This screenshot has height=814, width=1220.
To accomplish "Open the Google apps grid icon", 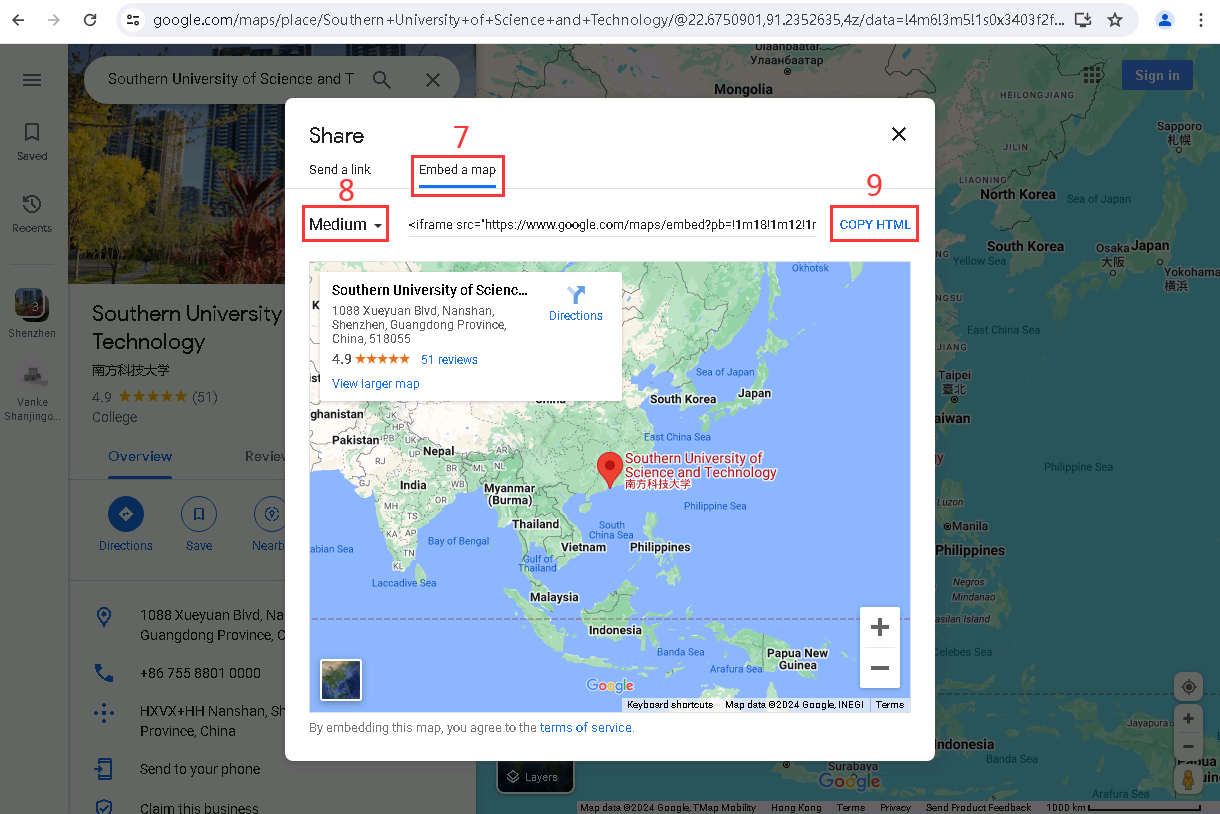I will (1092, 75).
